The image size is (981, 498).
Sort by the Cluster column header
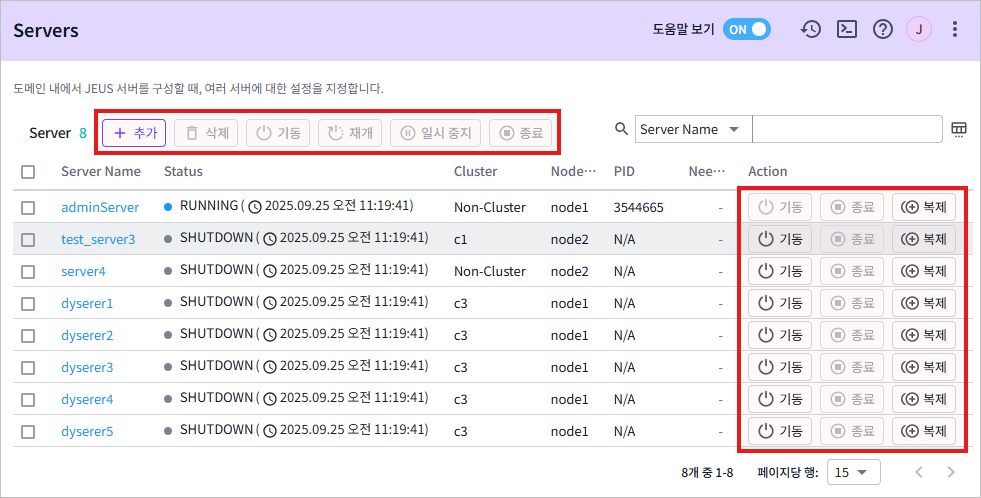[475, 172]
